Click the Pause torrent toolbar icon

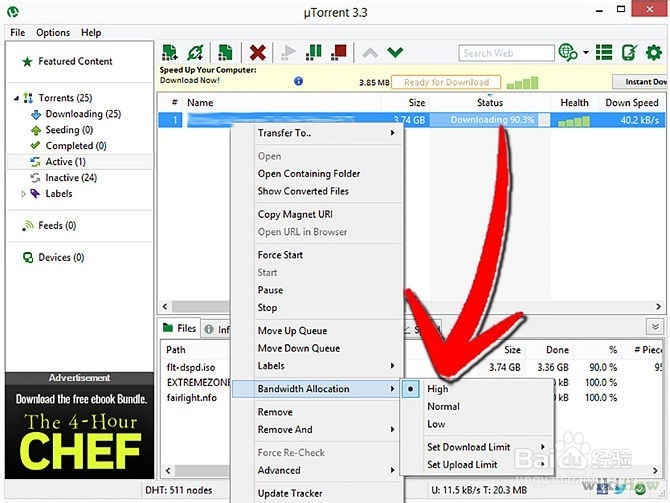pyautogui.click(x=314, y=53)
